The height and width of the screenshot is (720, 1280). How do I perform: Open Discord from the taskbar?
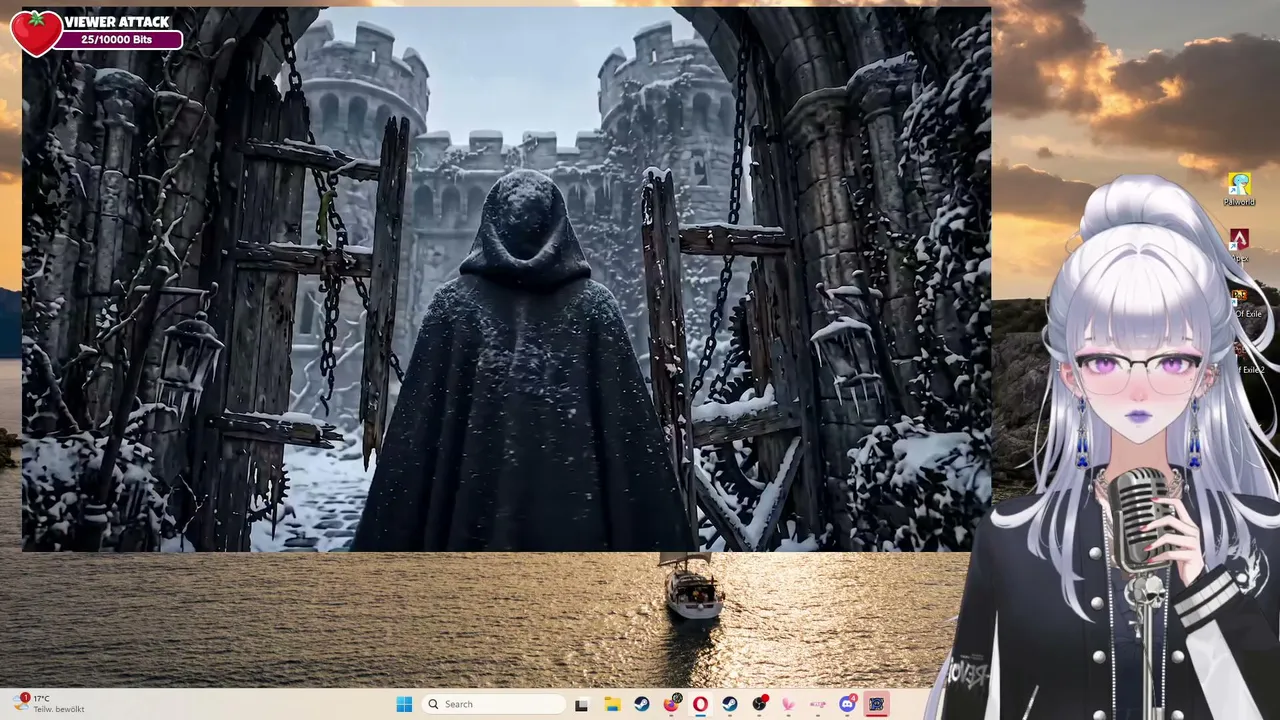point(848,704)
